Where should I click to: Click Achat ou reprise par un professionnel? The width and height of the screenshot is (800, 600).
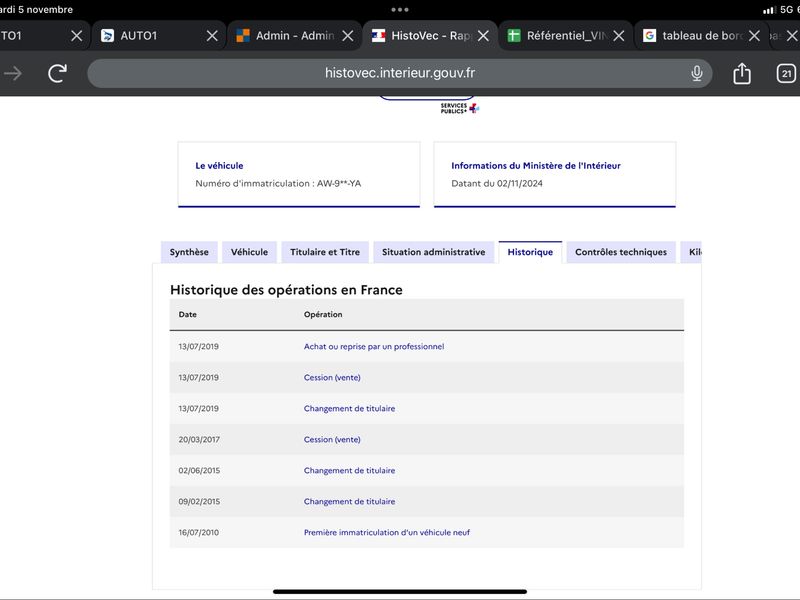tap(374, 346)
